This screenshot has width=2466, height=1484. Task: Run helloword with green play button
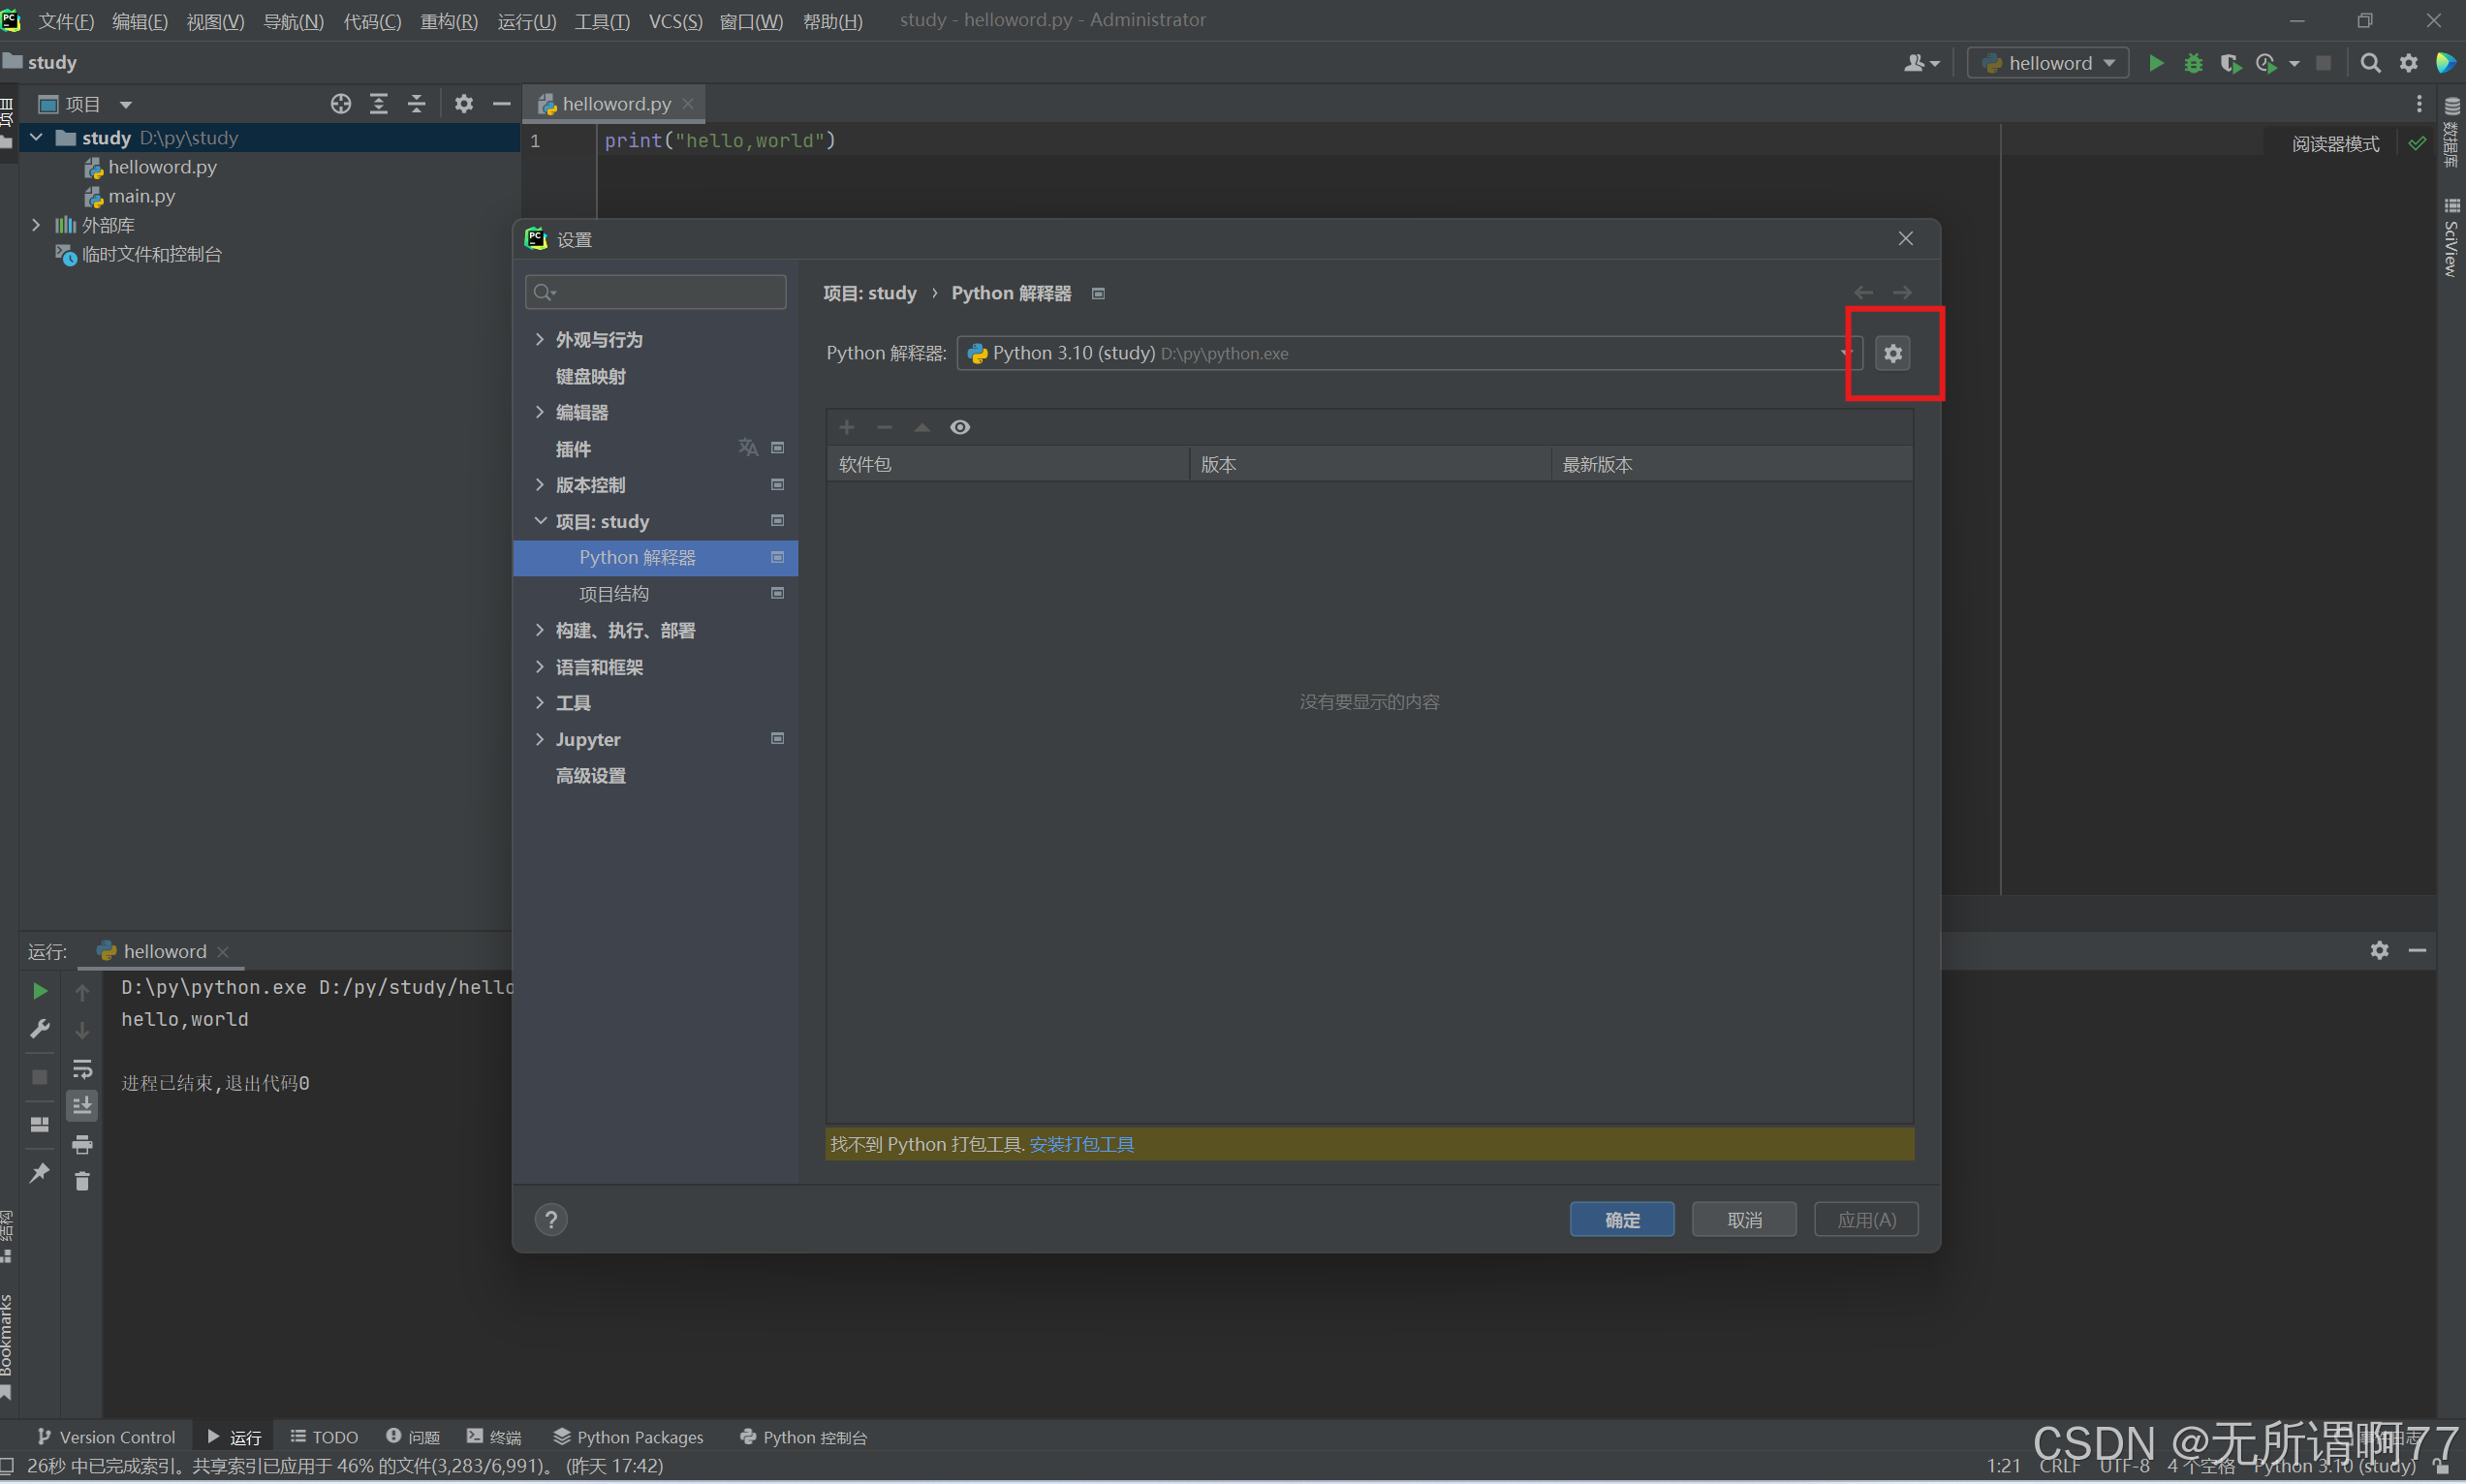[2156, 63]
